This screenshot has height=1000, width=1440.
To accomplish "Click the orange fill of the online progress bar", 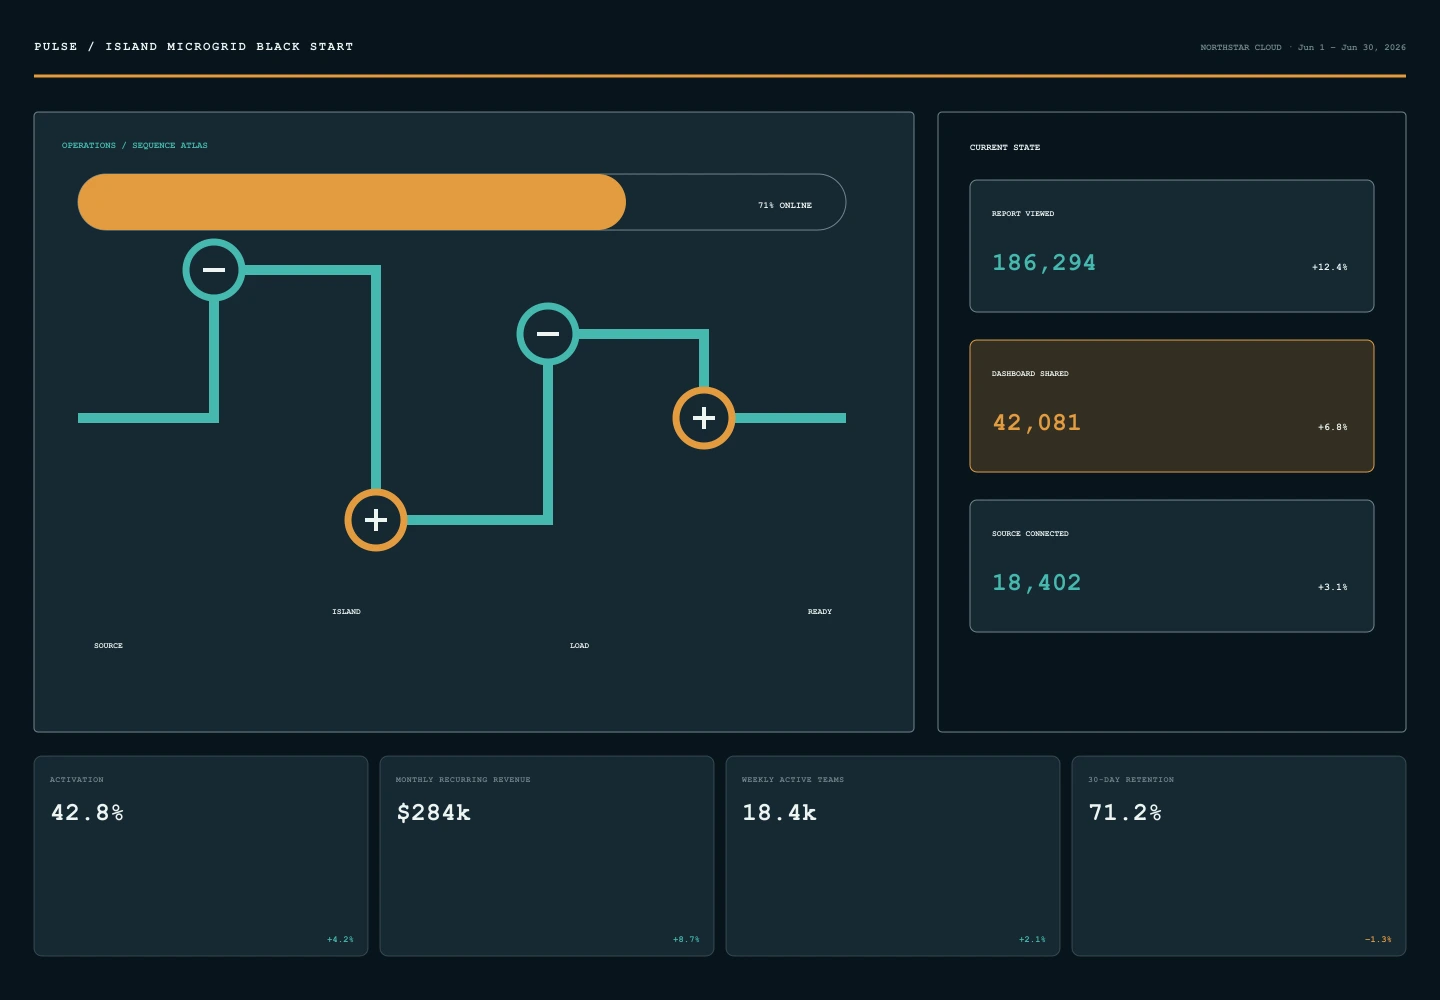I will coord(352,202).
